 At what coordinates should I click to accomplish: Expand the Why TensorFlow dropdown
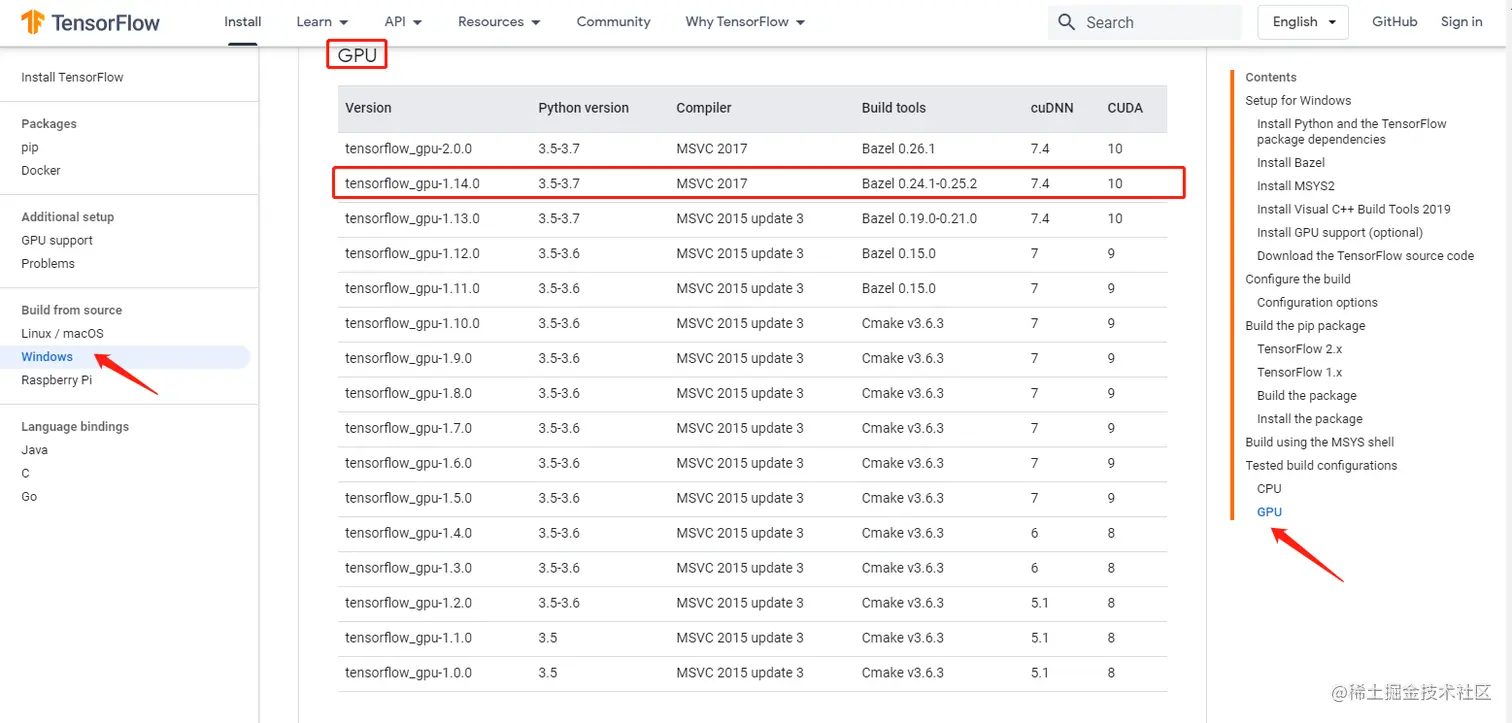coord(745,21)
